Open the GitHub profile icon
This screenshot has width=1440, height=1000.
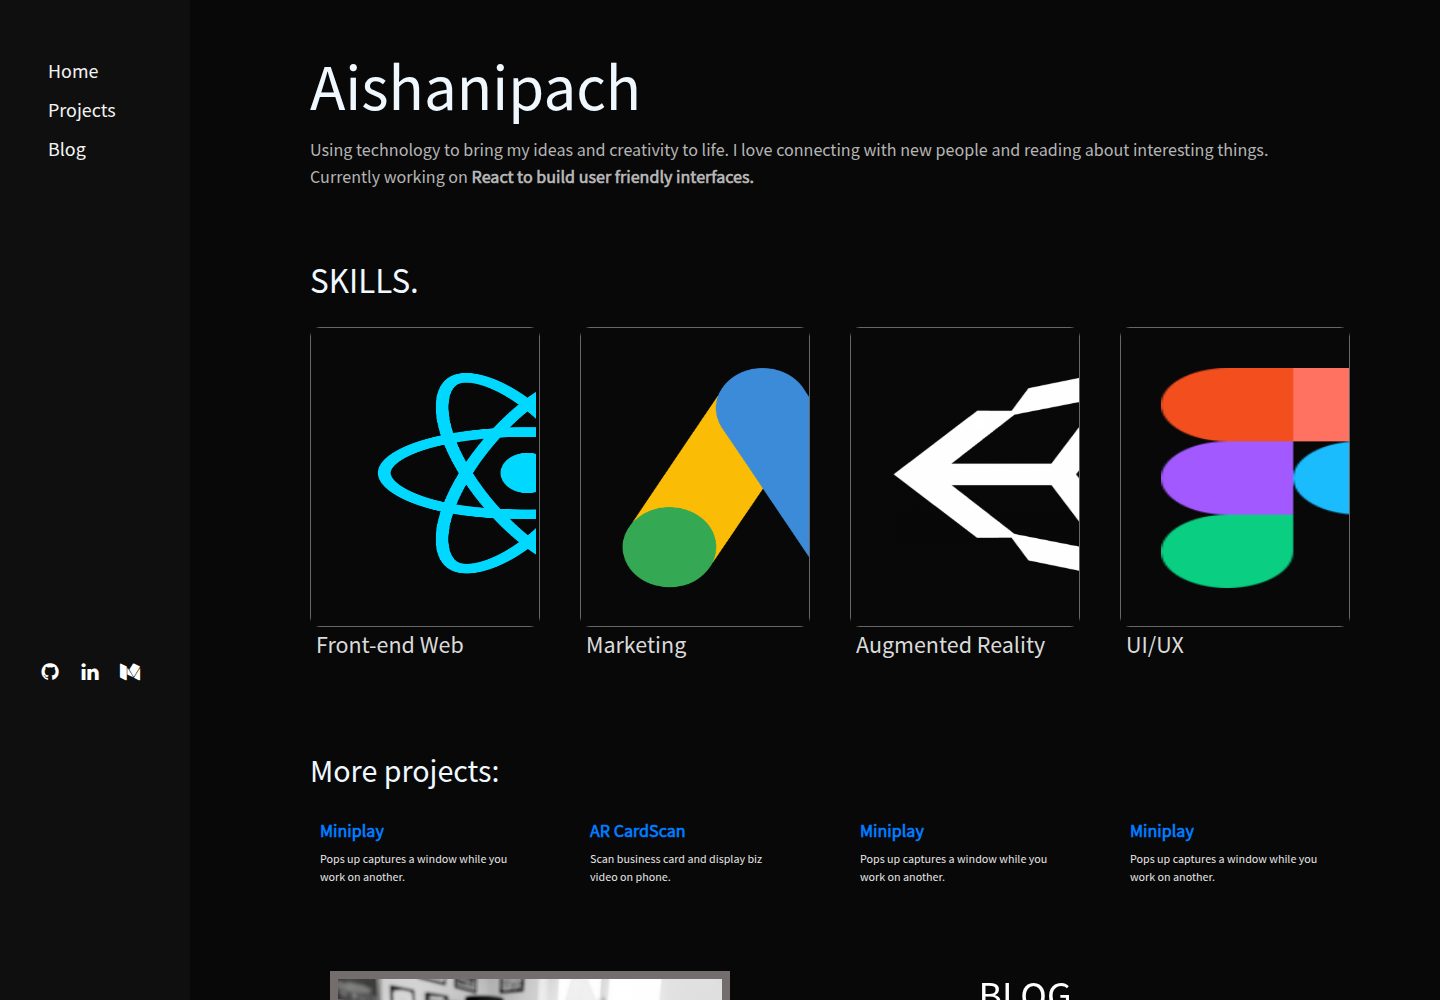click(50, 672)
